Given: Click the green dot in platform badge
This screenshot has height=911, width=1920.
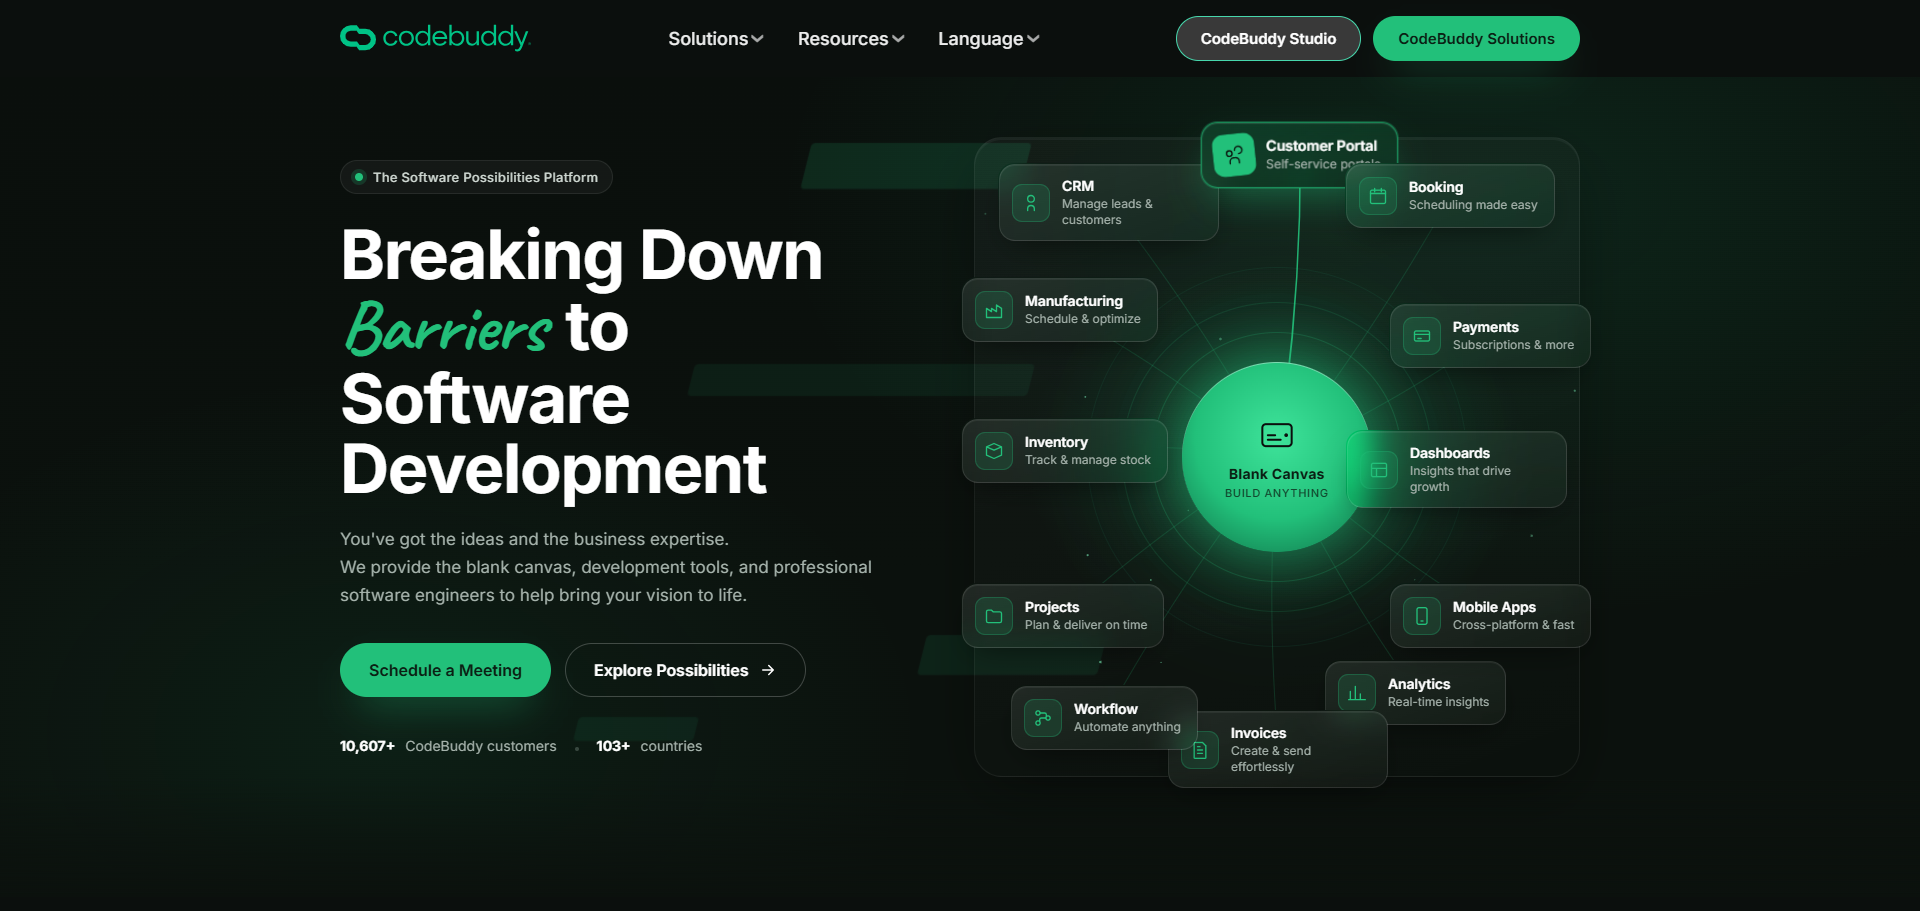Looking at the screenshot, I should click(359, 177).
